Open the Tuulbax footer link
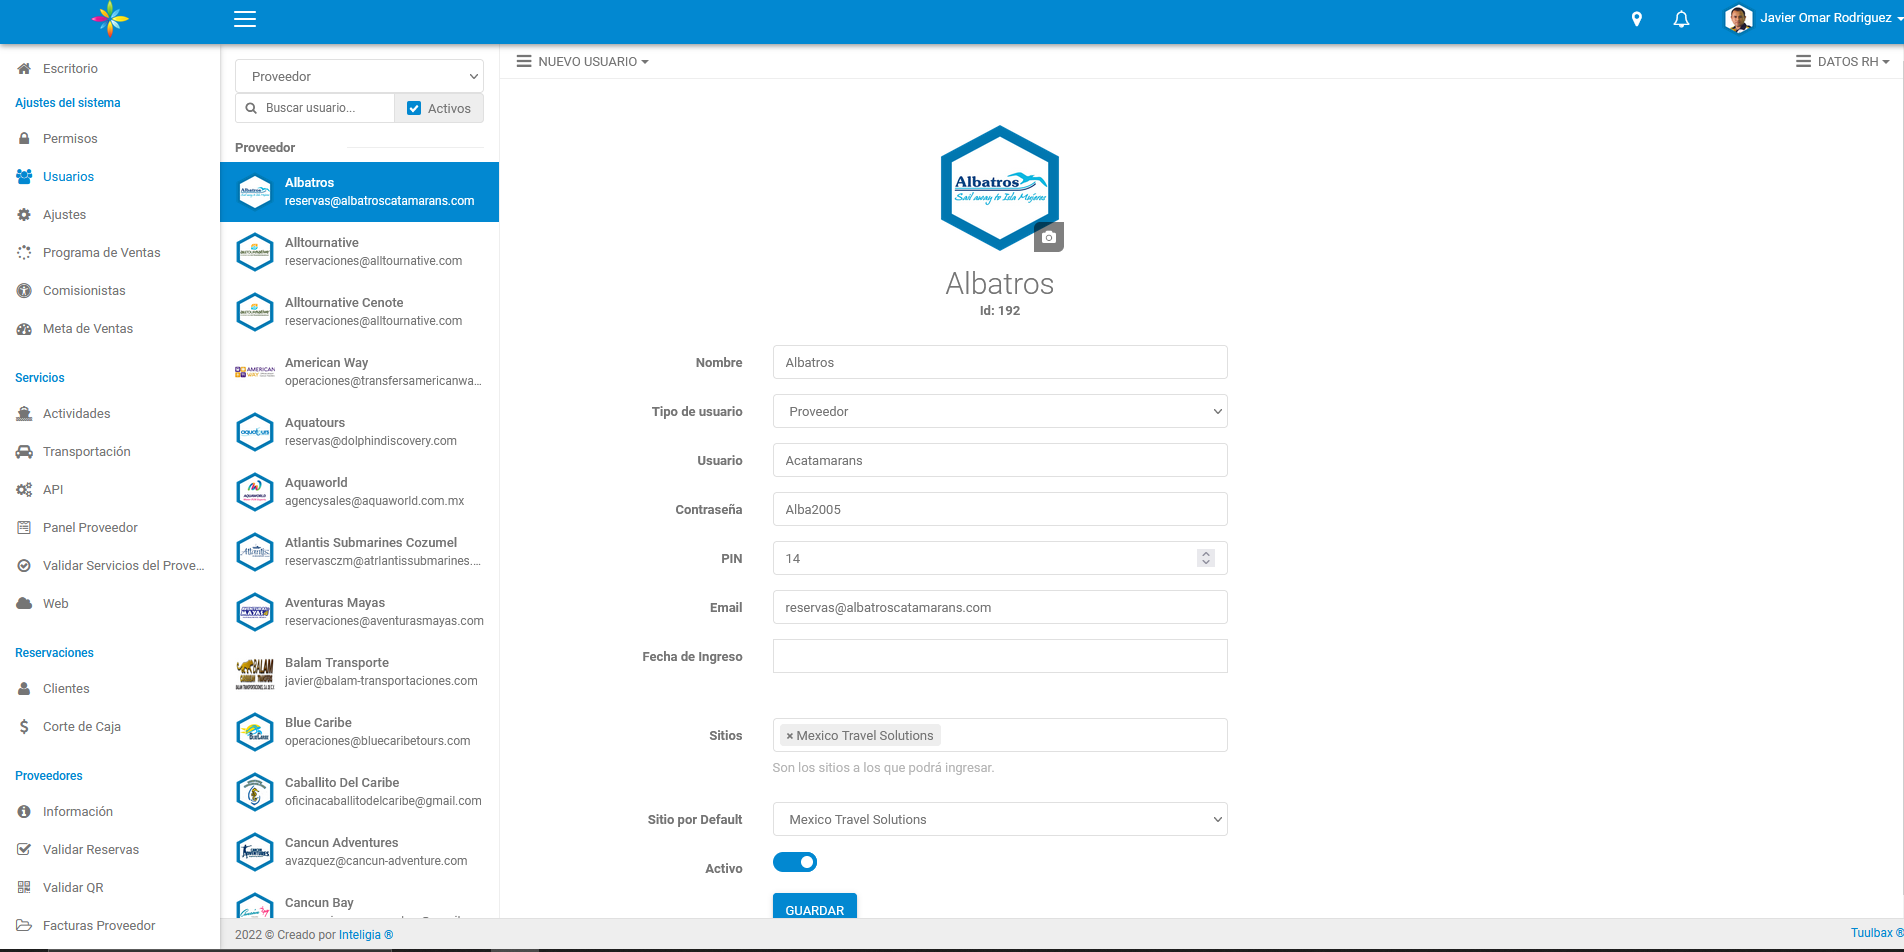Viewport: 1904px width, 952px height. coord(1876,933)
